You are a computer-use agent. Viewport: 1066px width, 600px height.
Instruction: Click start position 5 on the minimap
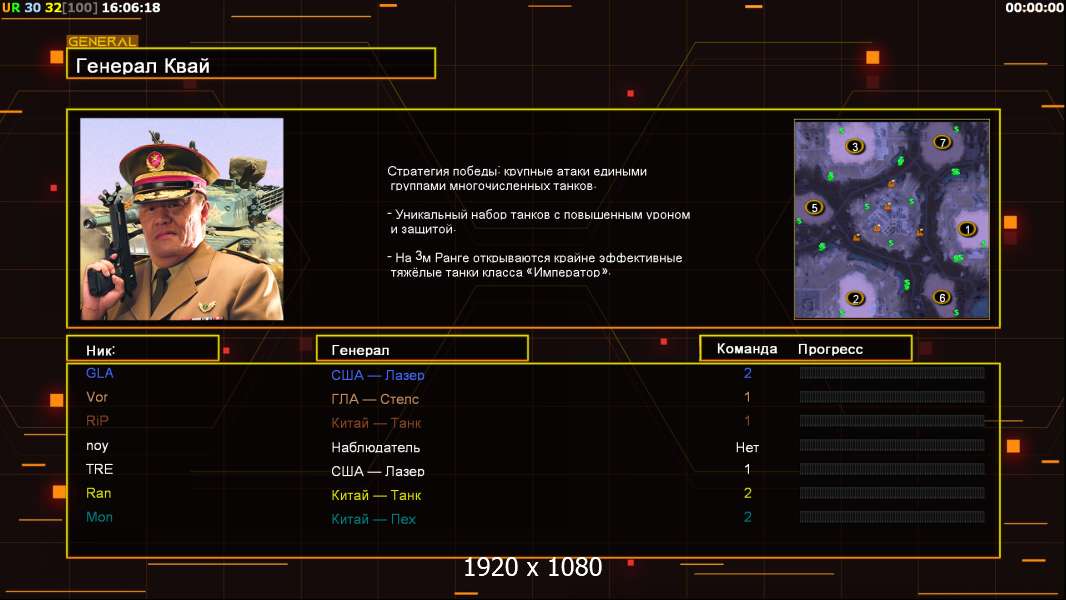pos(814,208)
